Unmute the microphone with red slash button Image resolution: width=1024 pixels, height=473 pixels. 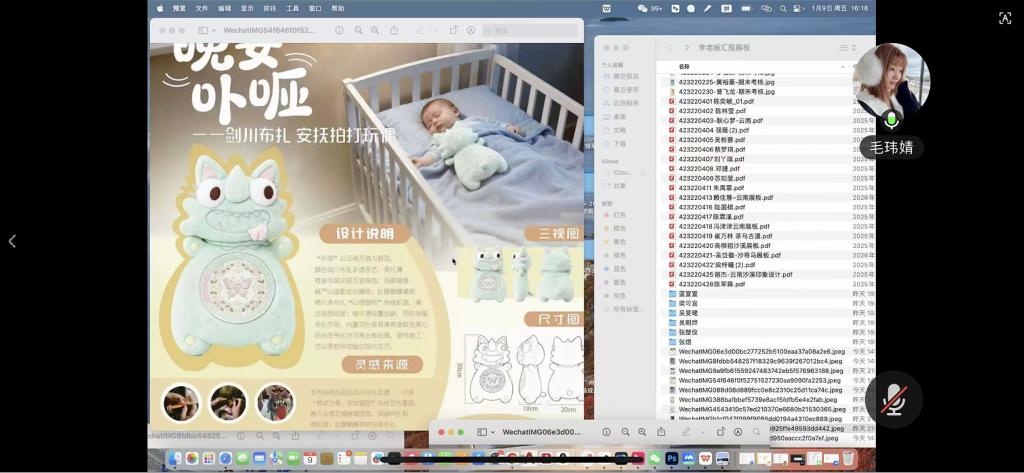point(893,400)
